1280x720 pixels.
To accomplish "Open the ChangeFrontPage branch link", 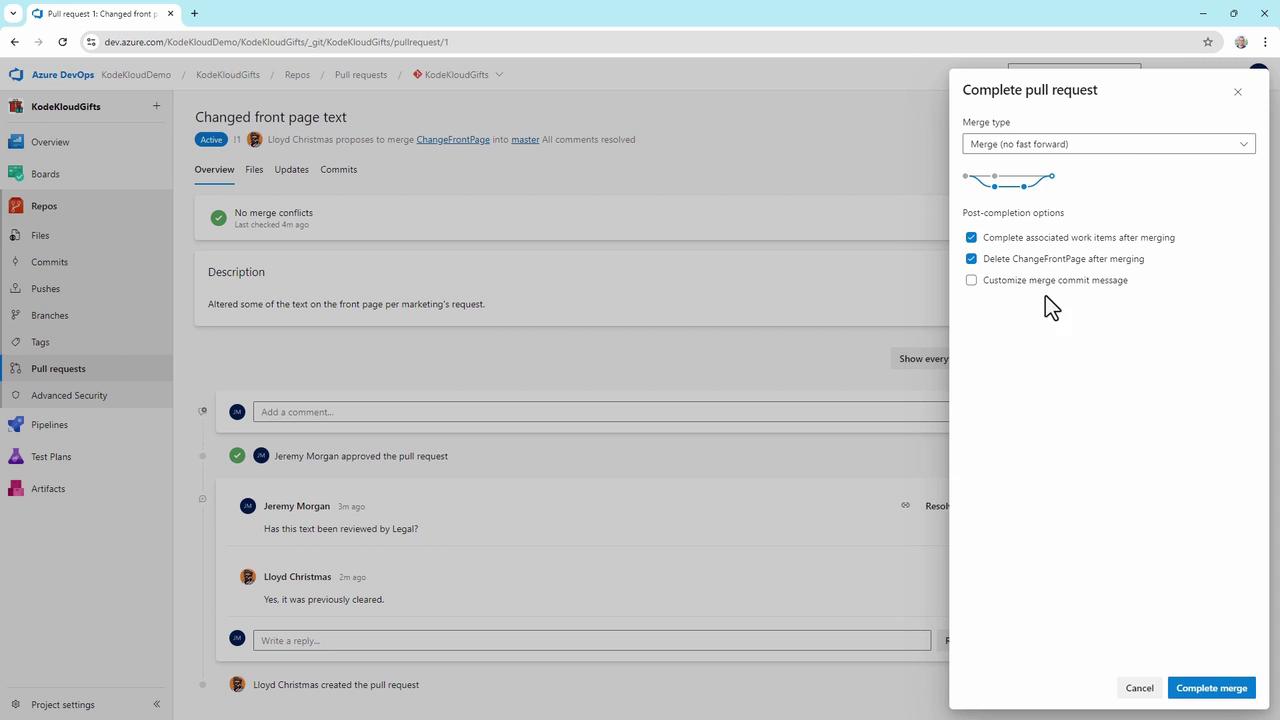I will point(453,140).
